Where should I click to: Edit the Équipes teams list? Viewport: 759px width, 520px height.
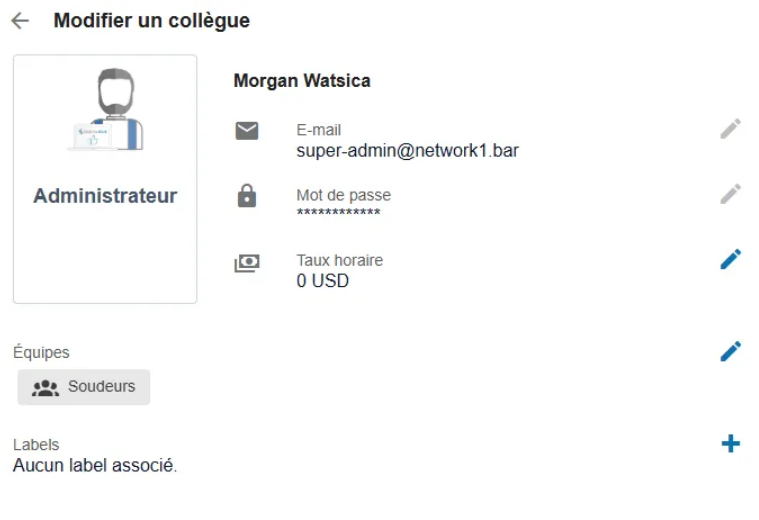(x=730, y=352)
